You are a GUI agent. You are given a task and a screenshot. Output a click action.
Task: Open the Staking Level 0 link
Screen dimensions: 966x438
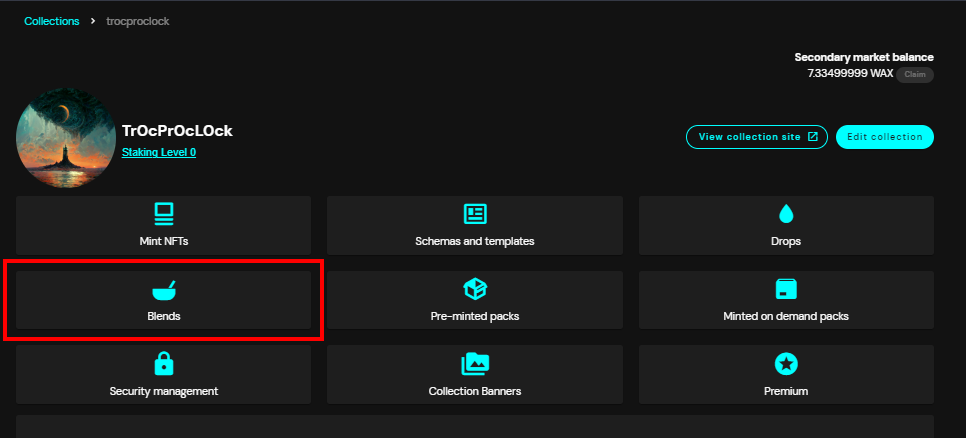[x=159, y=152]
